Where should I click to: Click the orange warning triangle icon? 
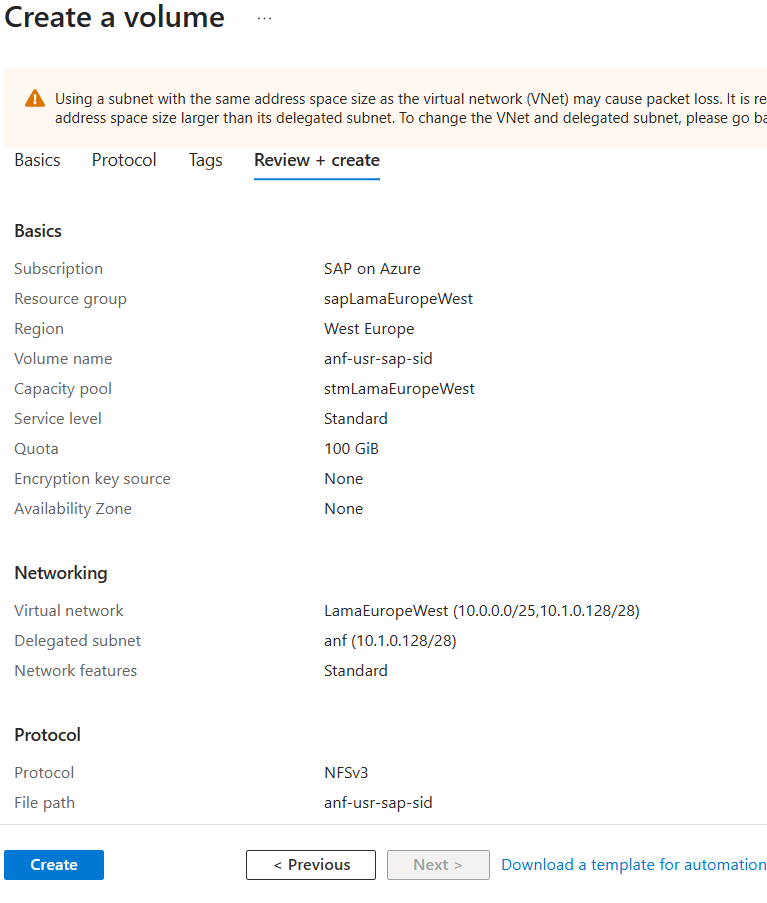[35, 98]
